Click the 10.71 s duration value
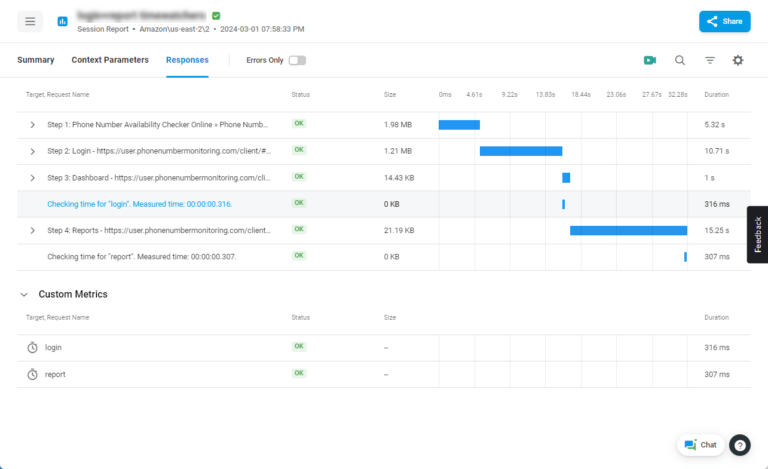 717,151
